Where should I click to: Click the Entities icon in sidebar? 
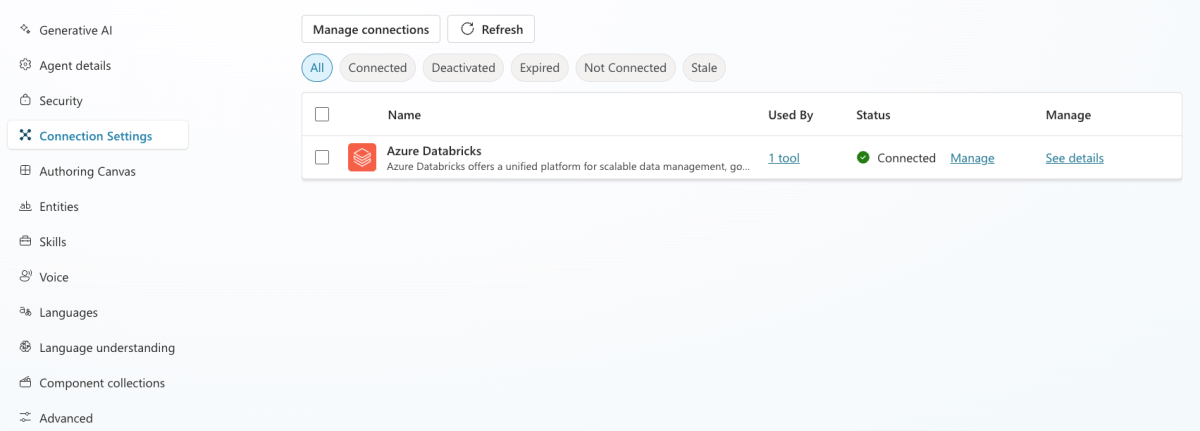coord(25,206)
